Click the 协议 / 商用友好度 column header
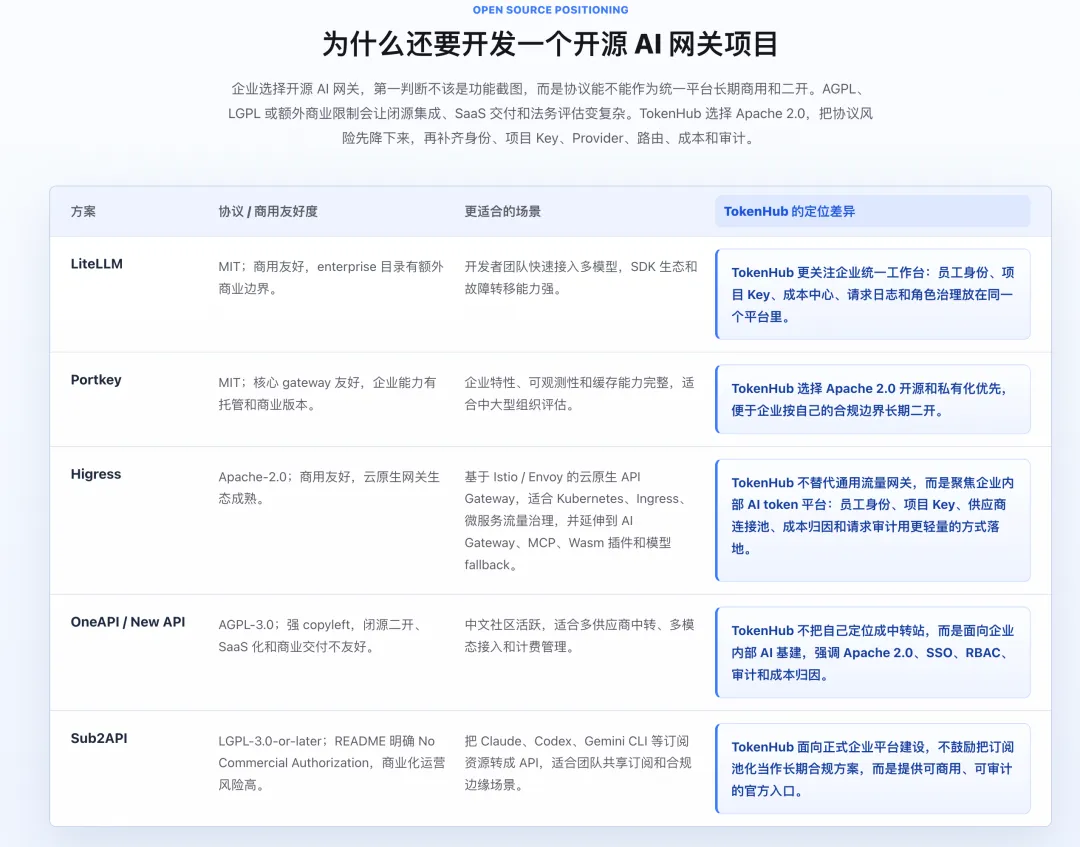Screen dimensions: 1080x847 (x=268, y=211)
